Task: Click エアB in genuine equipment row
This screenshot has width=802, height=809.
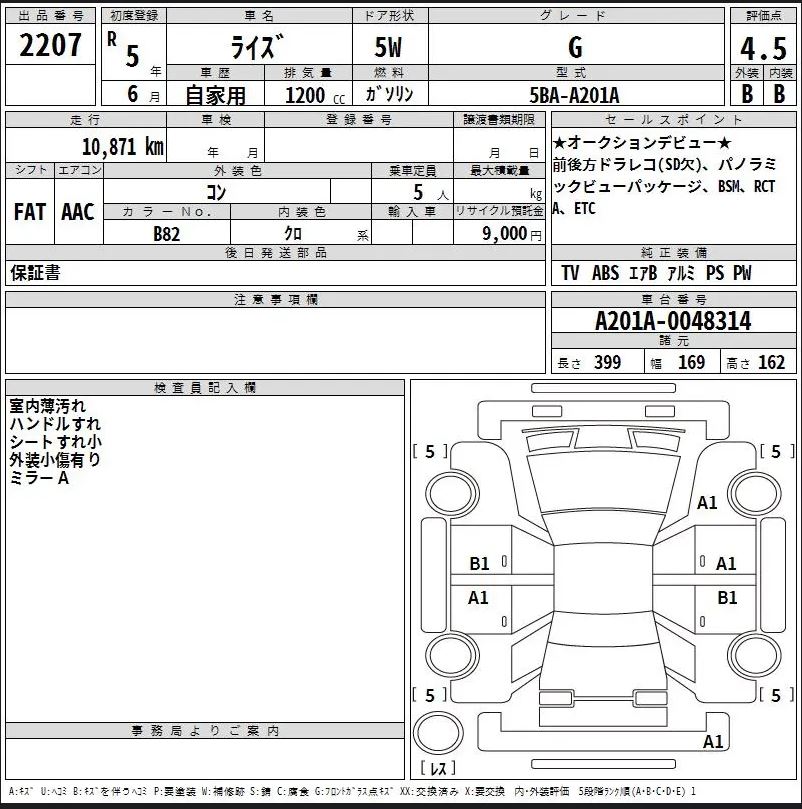Action: (x=643, y=273)
